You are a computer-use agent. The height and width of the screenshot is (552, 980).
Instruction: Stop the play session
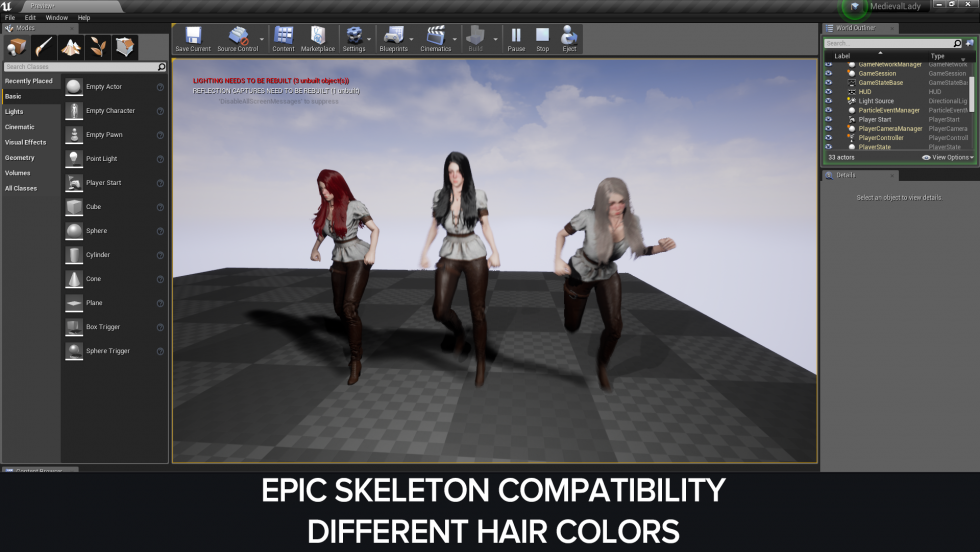(x=542, y=37)
